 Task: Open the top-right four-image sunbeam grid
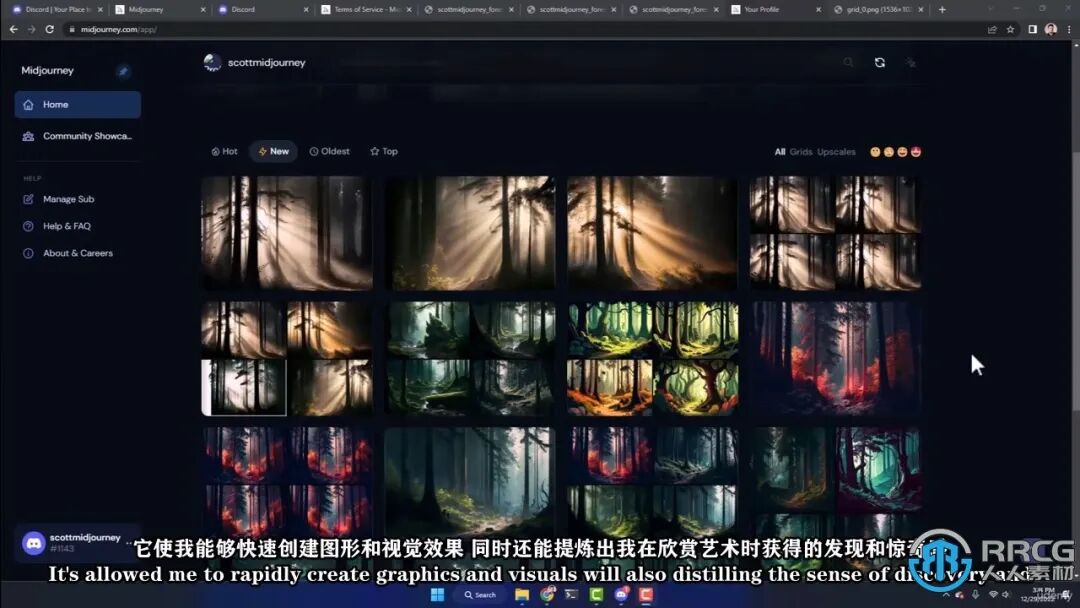coord(835,233)
